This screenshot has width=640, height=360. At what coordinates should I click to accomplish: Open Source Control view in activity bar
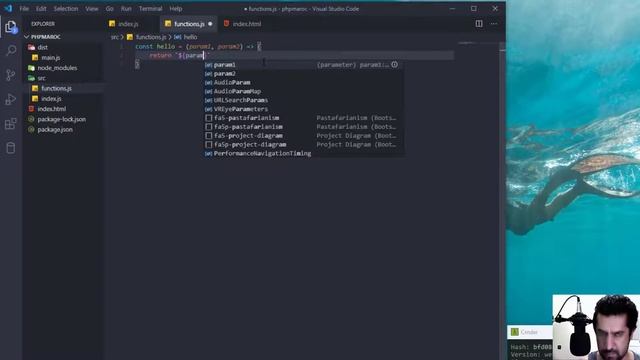click(11, 75)
